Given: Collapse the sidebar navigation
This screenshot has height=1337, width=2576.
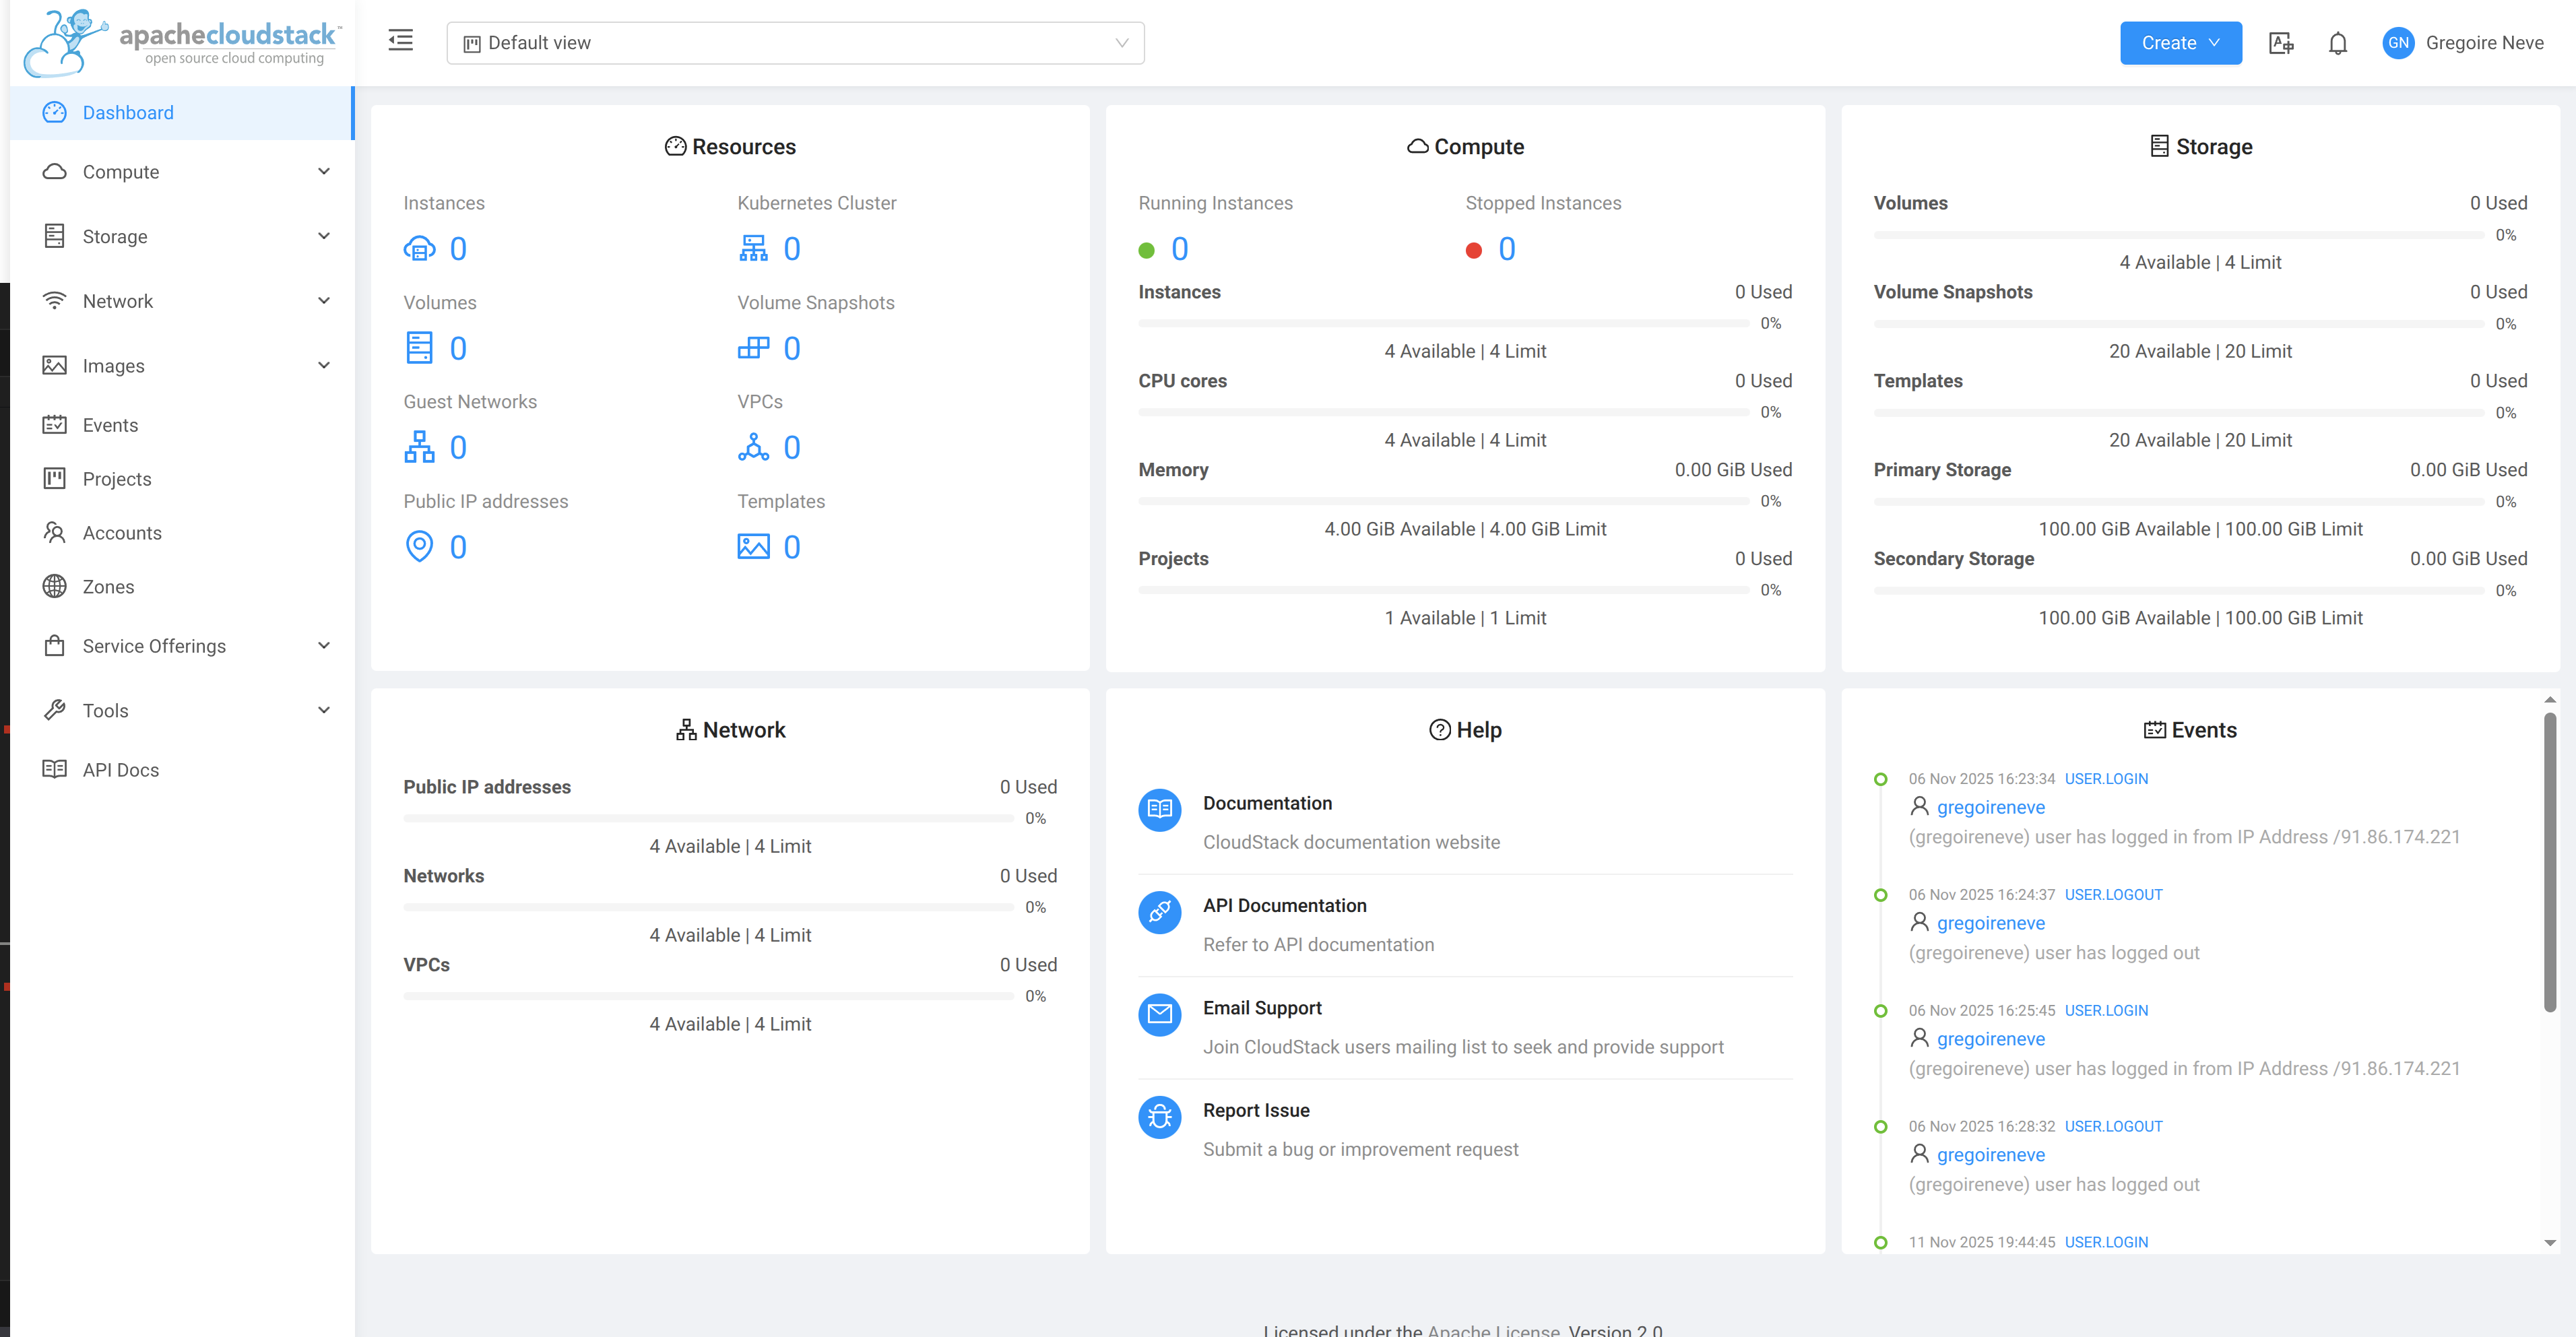Looking at the screenshot, I should [x=400, y=41].
